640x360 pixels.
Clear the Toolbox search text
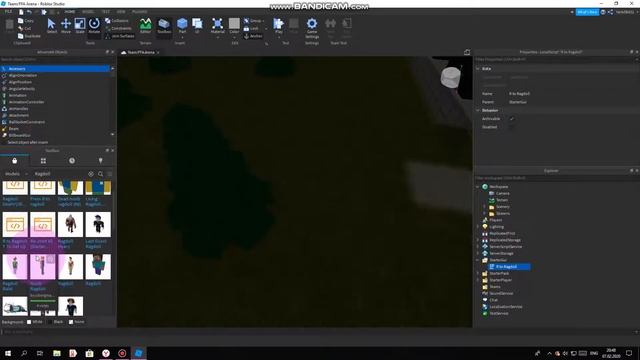pyautogui.click(x=91, y=174)
